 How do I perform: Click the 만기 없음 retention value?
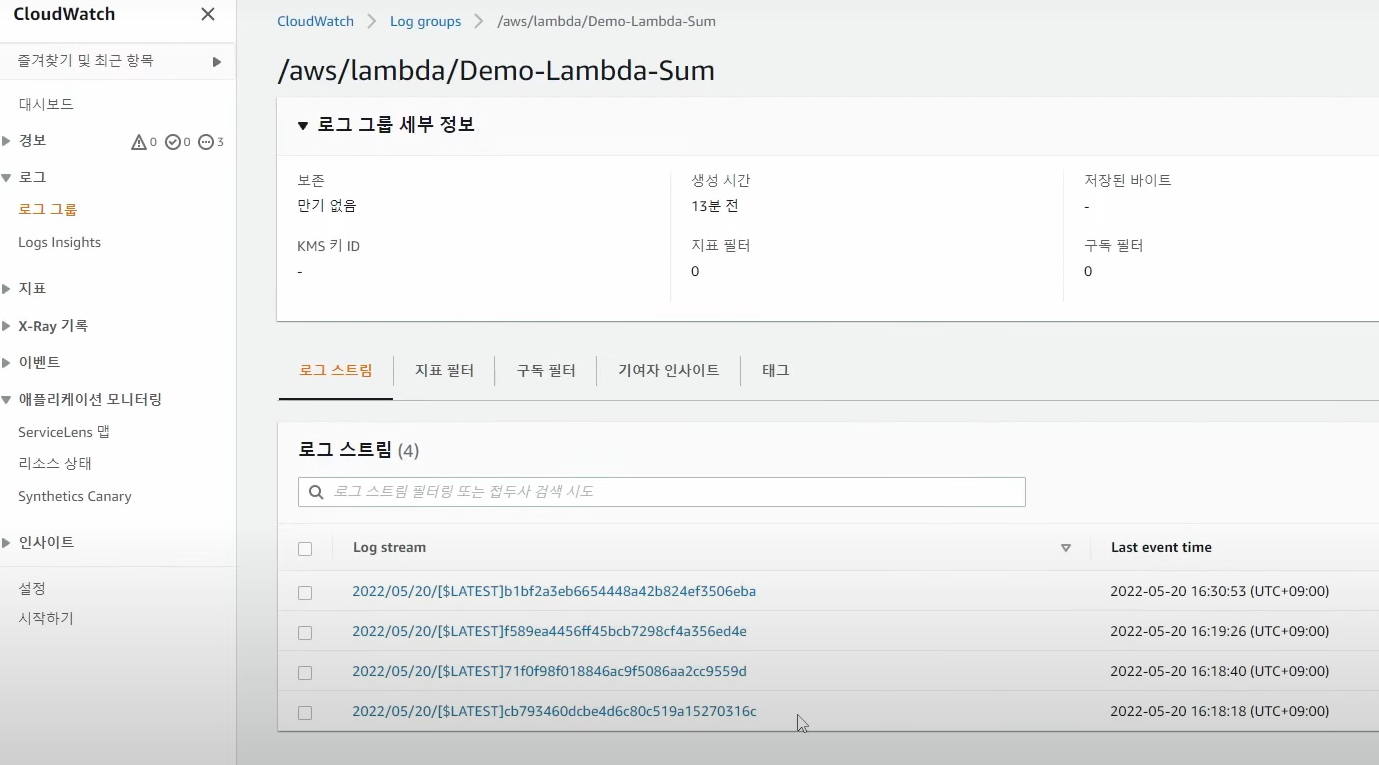point(327,206)
